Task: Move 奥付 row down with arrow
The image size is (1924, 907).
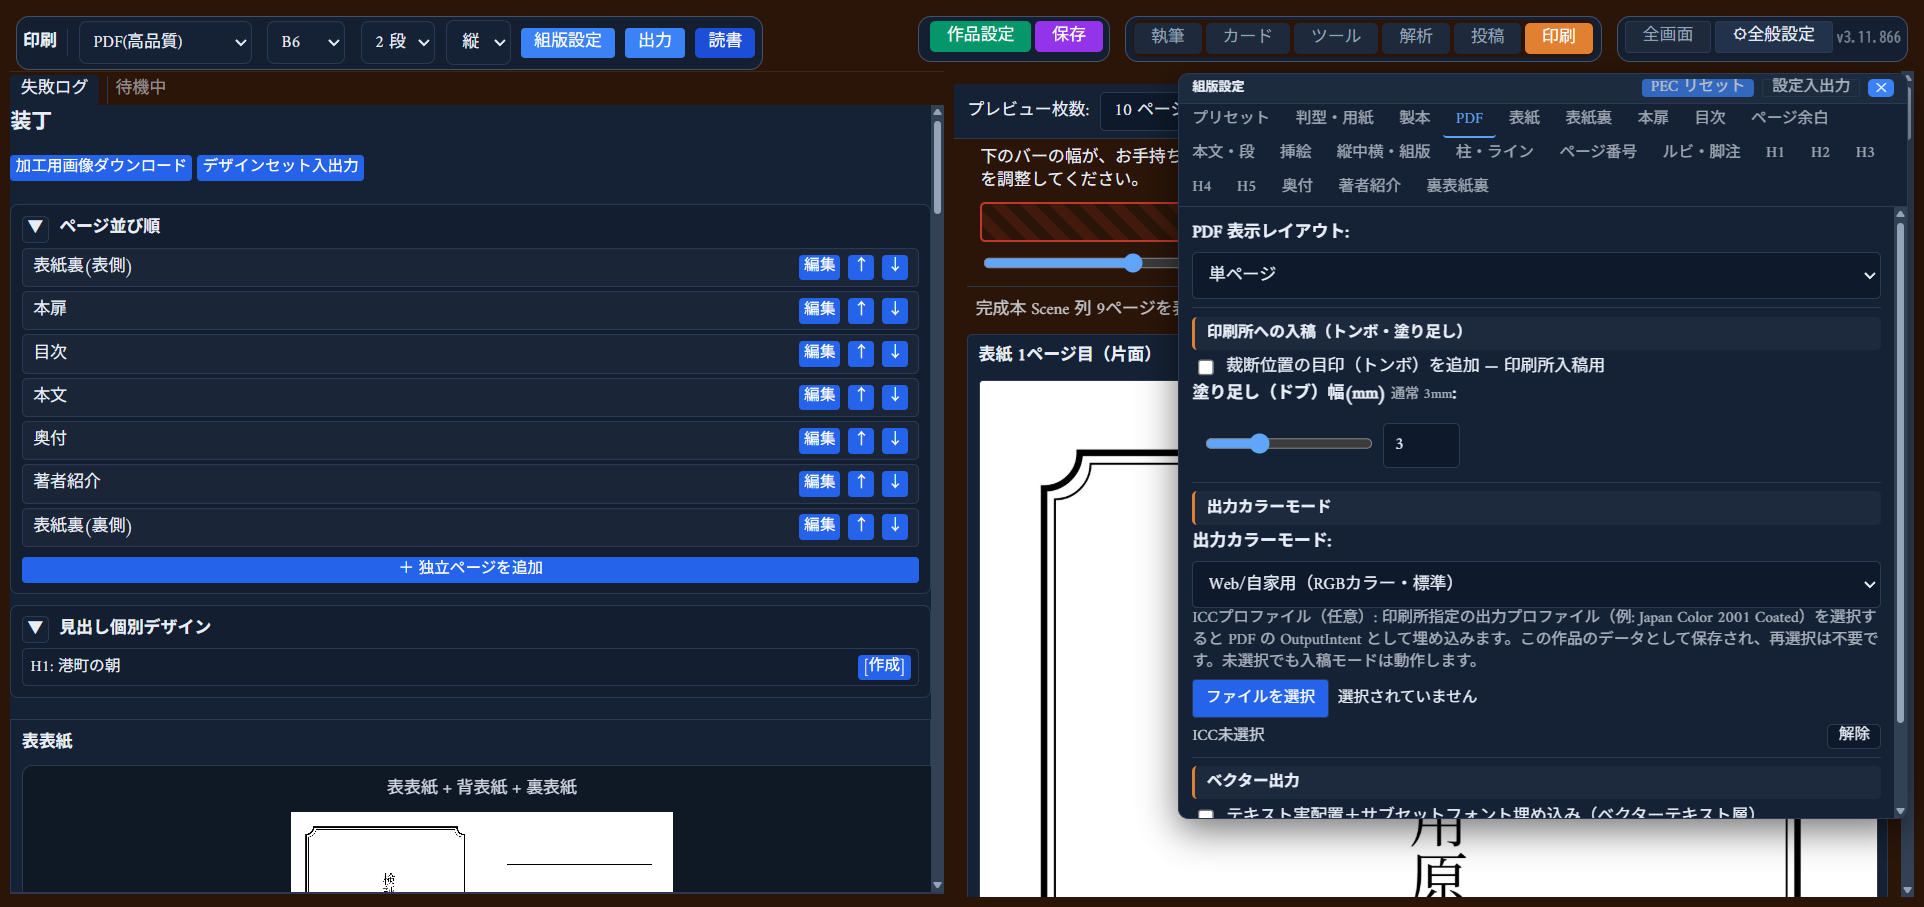Action: pyautogui.click(x=895, y=440)
